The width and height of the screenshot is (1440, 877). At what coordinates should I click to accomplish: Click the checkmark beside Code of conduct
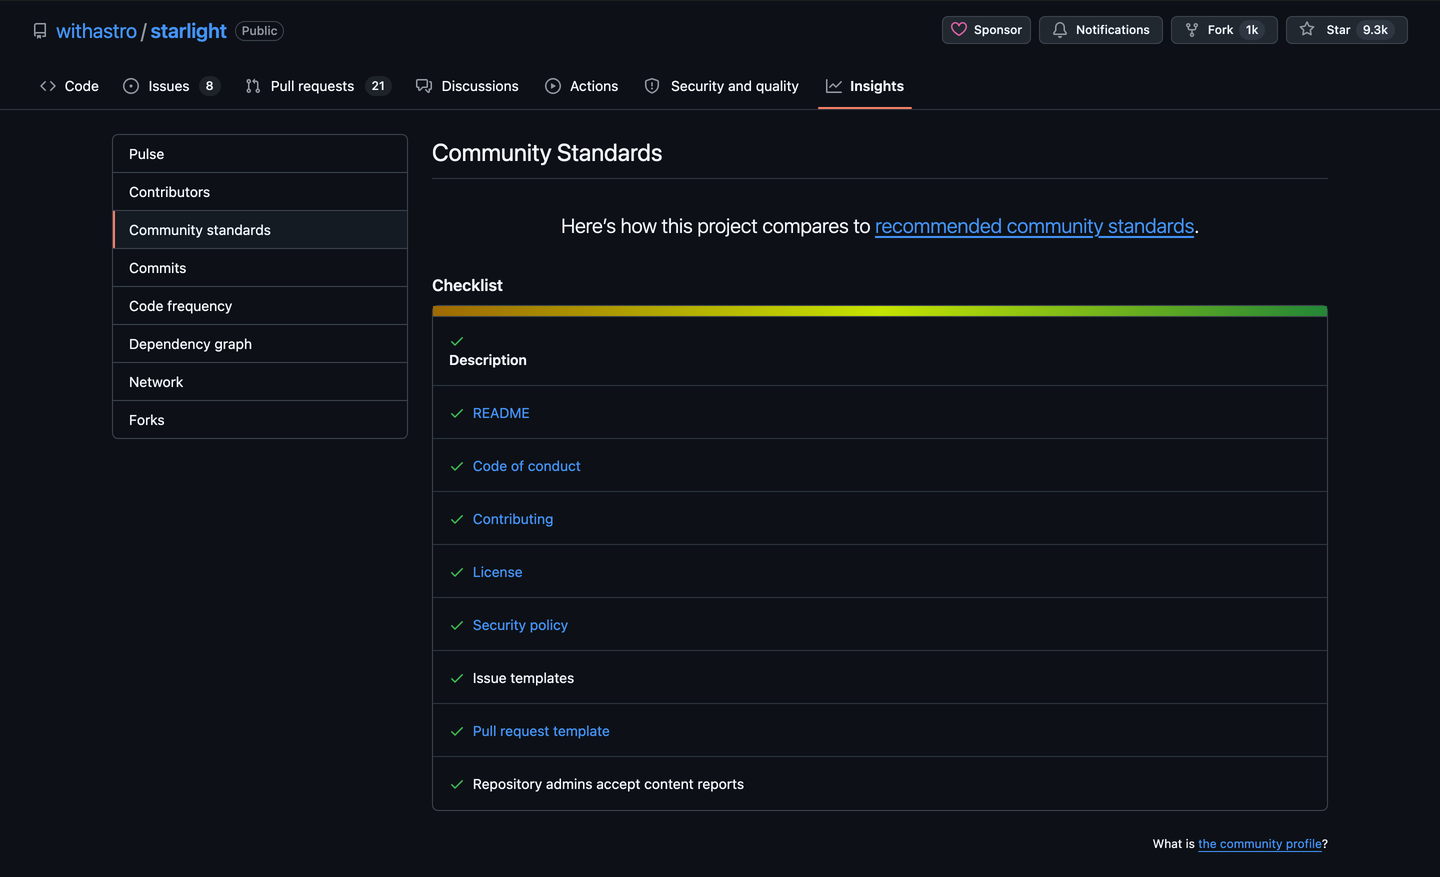point(457,466)
